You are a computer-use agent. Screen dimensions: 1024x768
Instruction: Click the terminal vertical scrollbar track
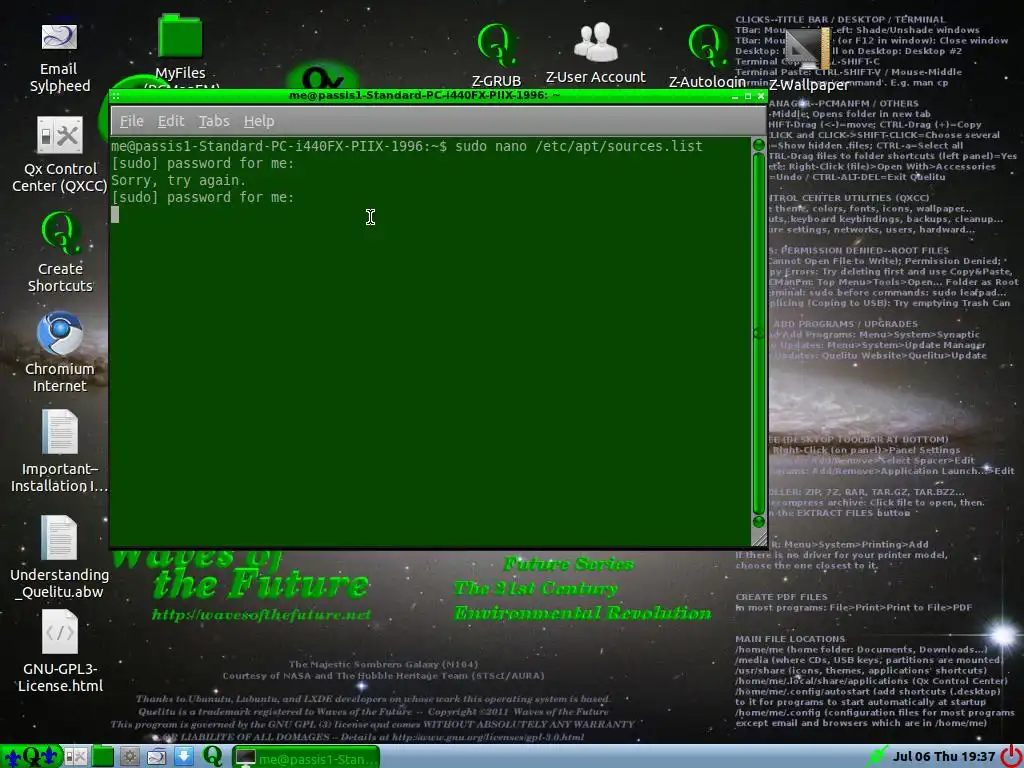click(x=758, y=333)
